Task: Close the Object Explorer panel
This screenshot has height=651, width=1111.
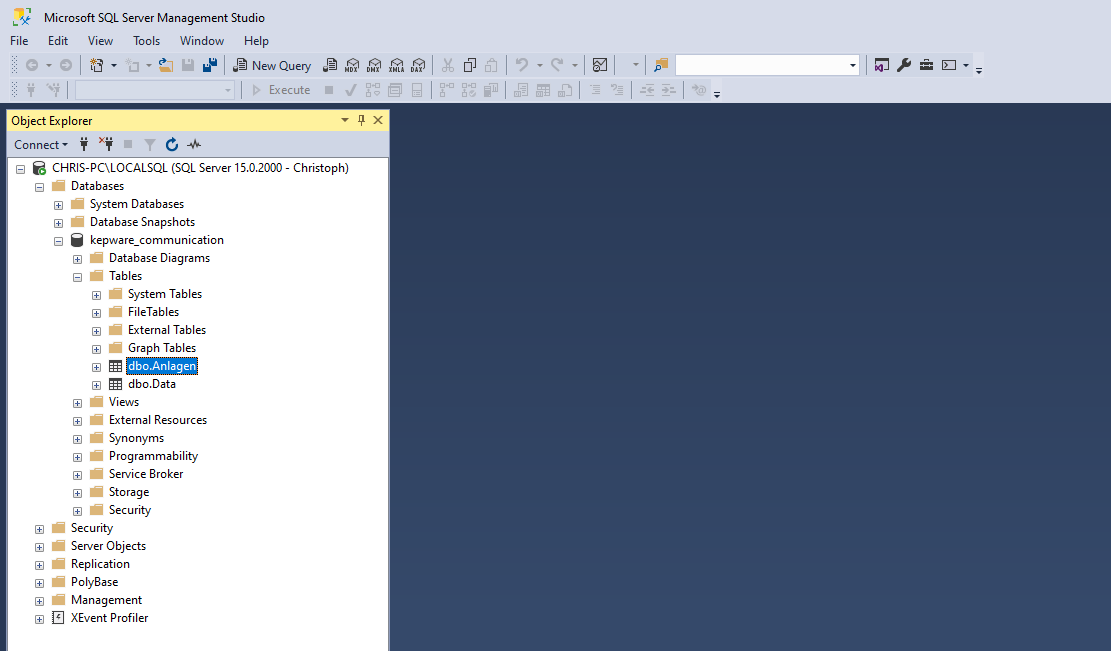Action: click(378, 120)
